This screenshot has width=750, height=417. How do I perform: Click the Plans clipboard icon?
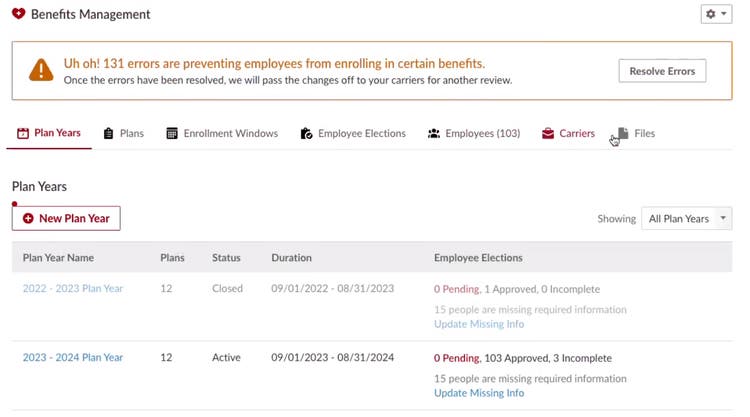point(109,133)
